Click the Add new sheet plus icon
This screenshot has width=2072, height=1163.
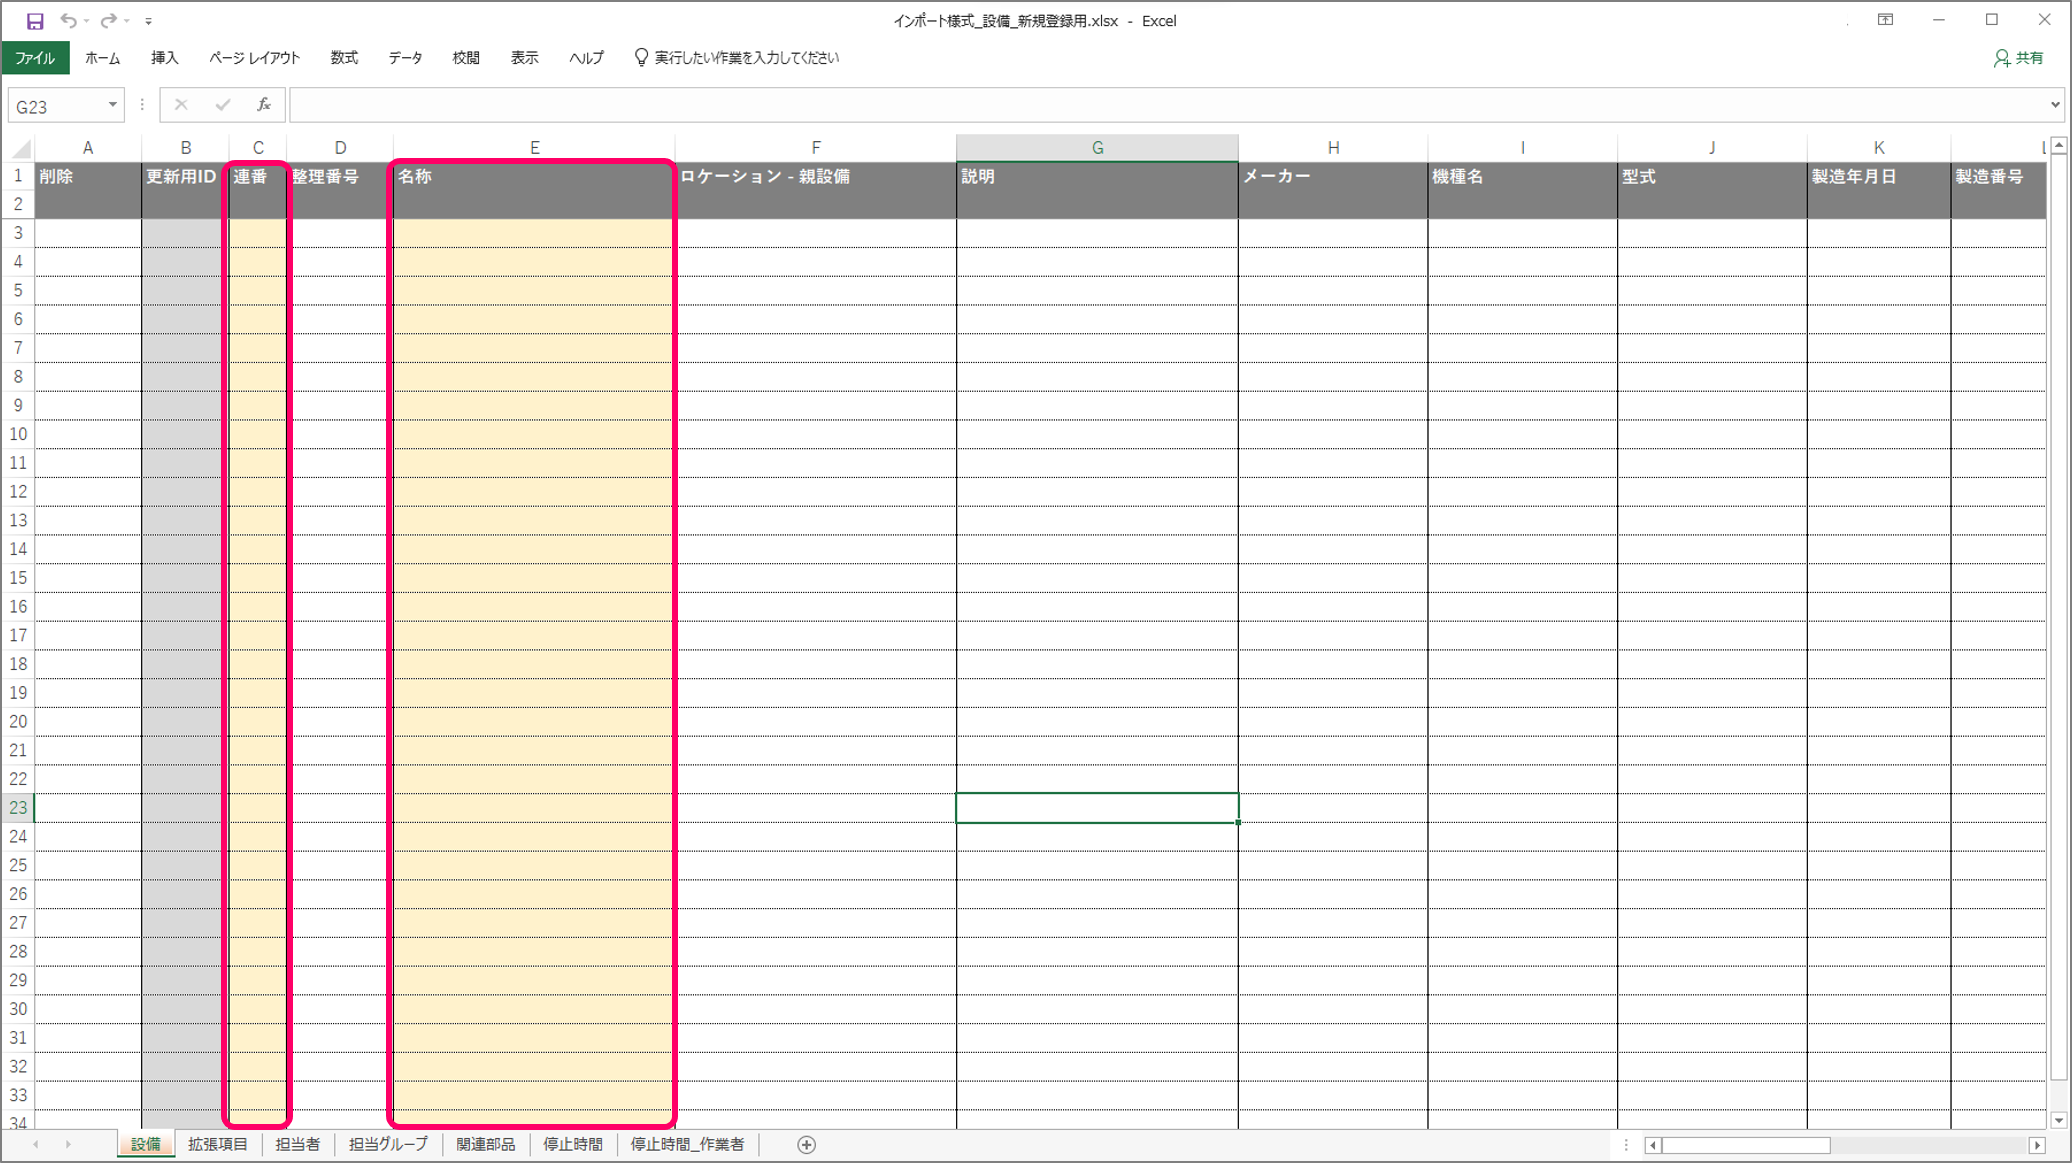[806, 1145]
